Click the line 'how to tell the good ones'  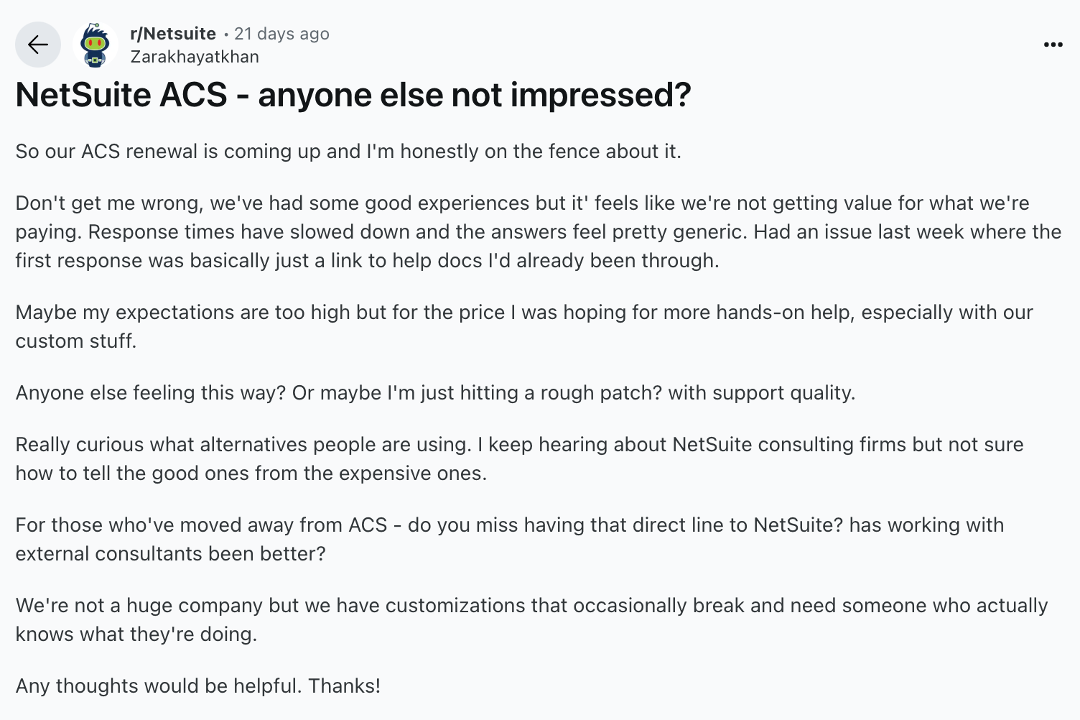[x=251, y=473]
